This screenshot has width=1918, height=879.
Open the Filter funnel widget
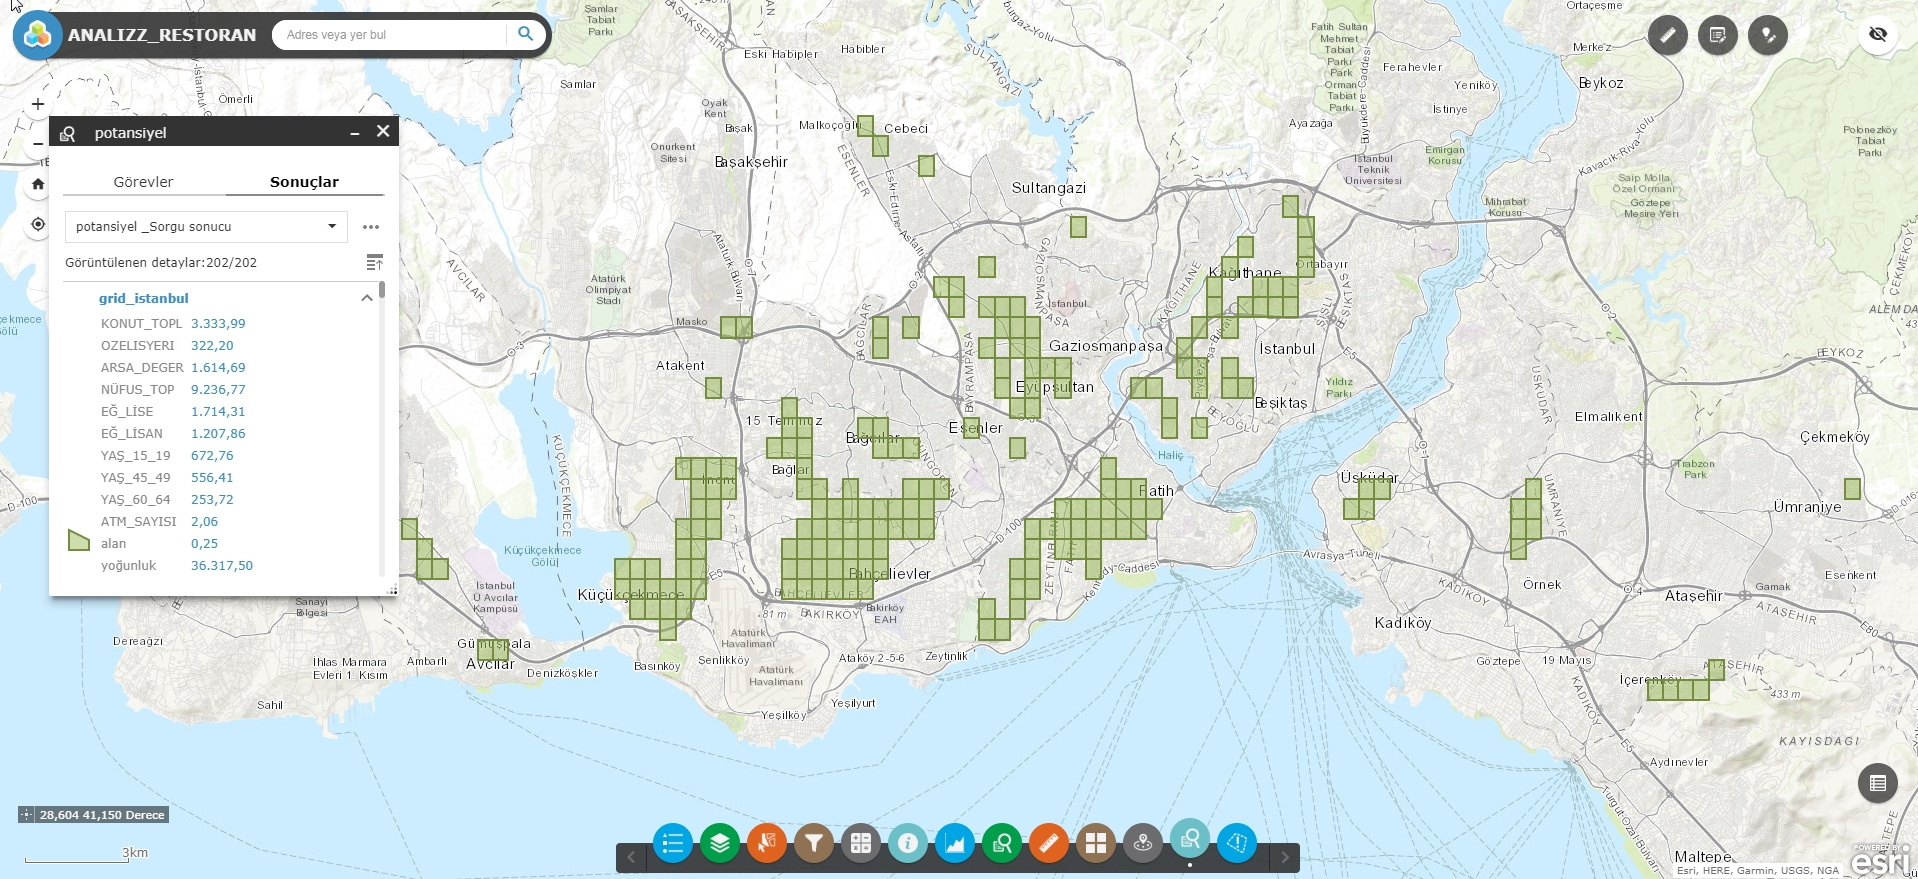[814, 843]
